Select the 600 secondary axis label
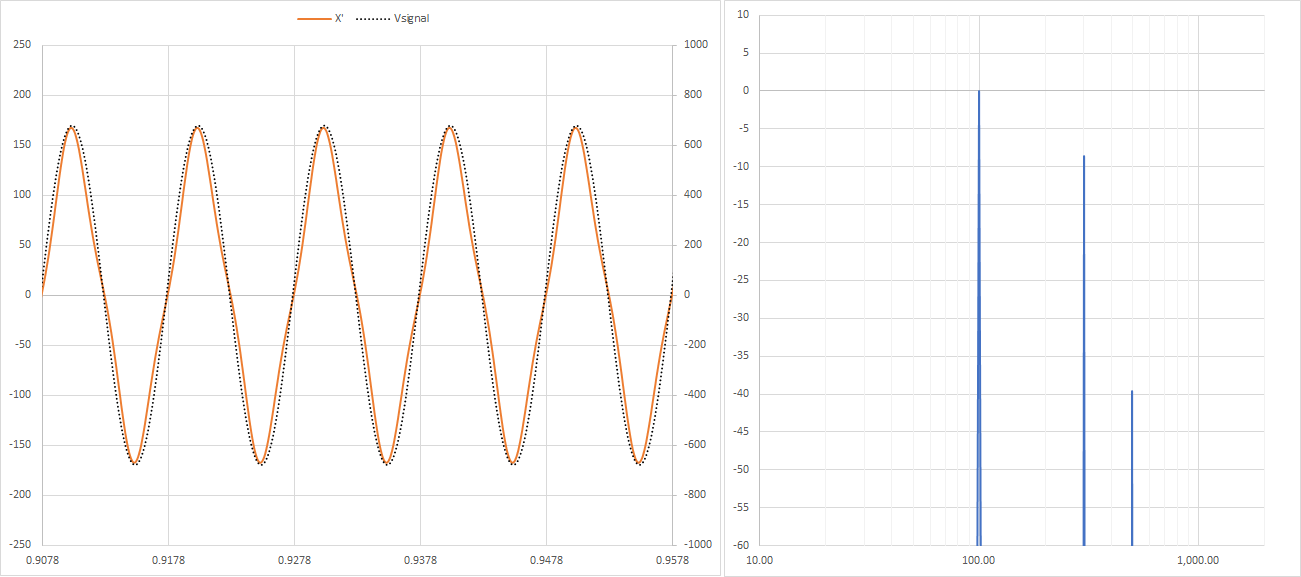Screen dimensions: 1301x577 [693, 145]
